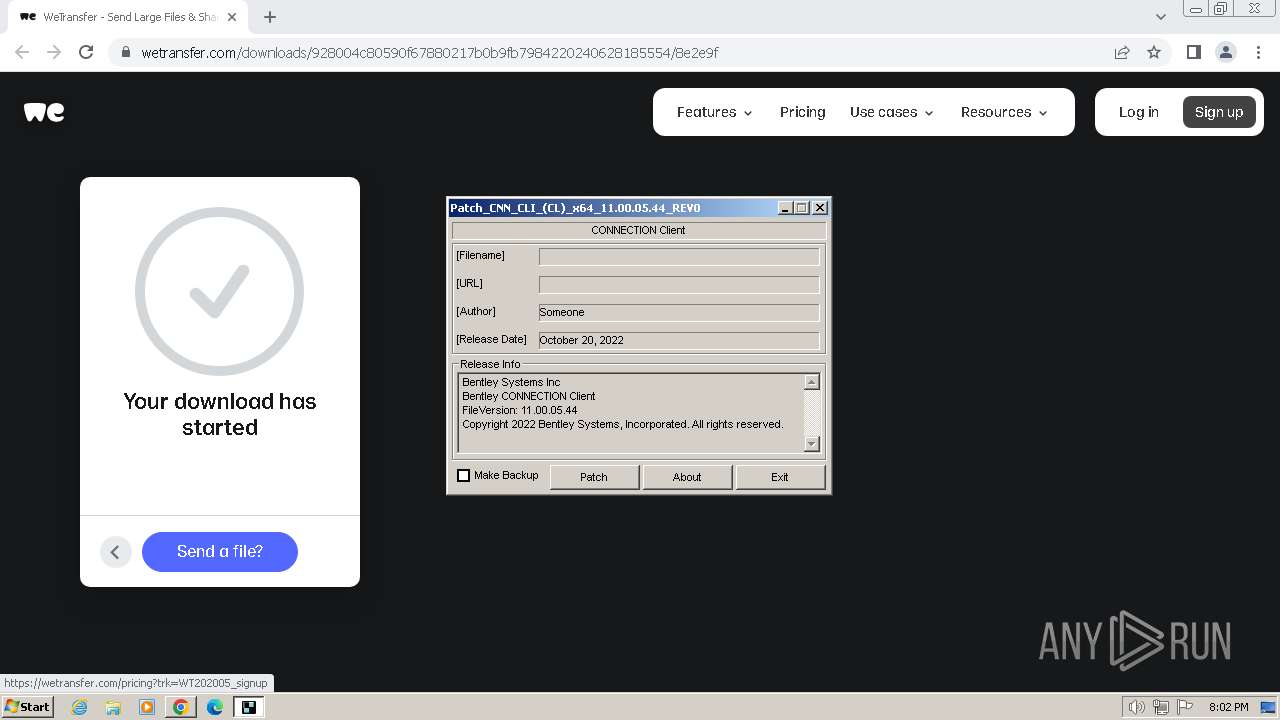Expand the Use cases menu
The width and height of the screenshot is (1280, 720).
pyautogui.click(x=891, y=112)
